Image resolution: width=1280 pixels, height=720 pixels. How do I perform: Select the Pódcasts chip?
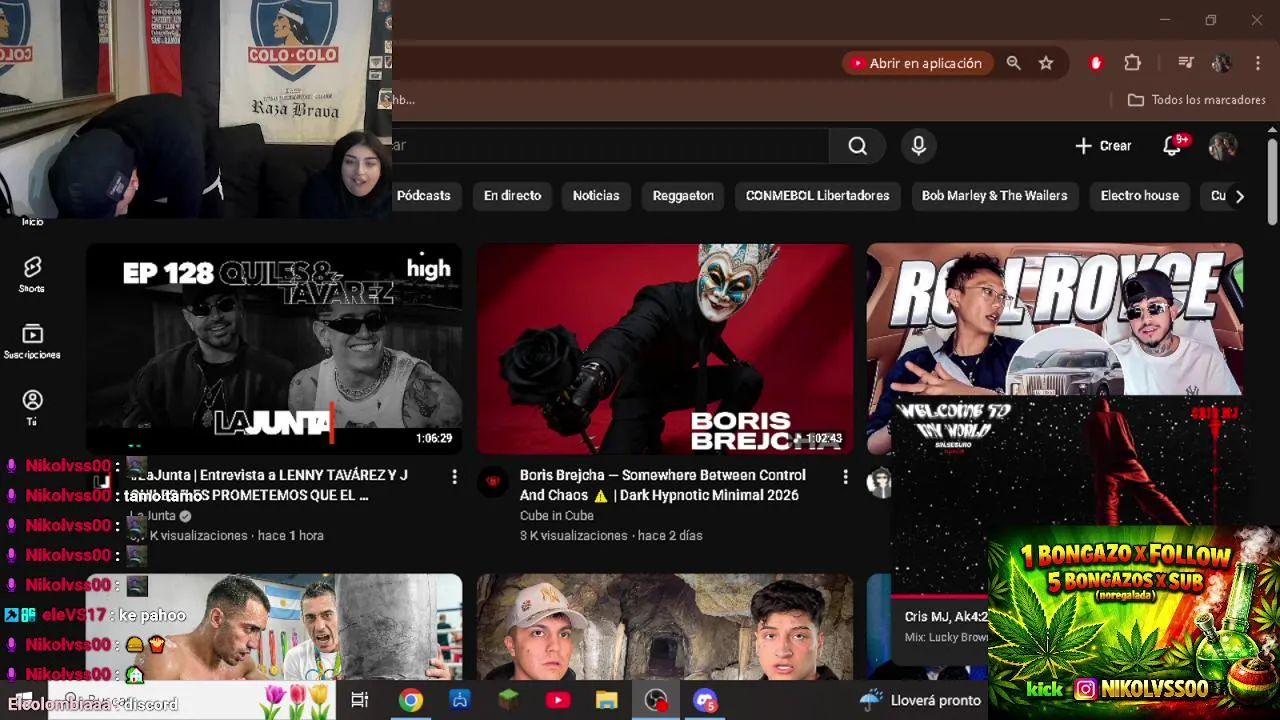click(x=423, y=196)
